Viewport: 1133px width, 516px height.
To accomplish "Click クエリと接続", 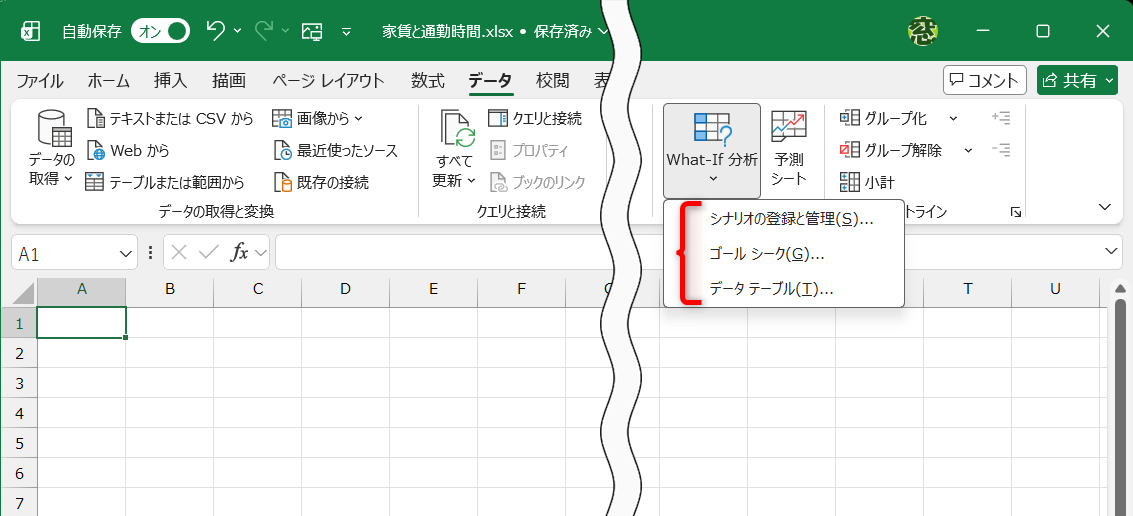I will click(535, 119).
